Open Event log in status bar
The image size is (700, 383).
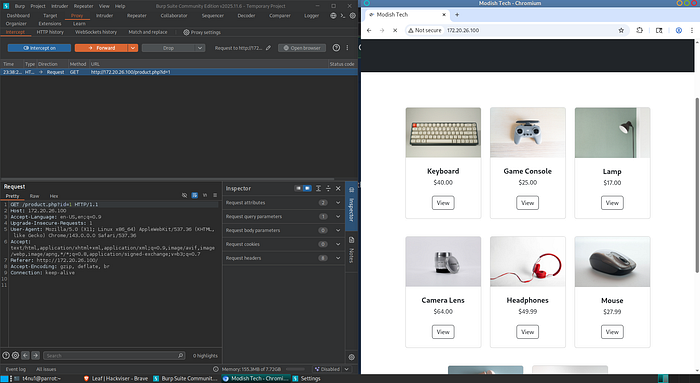[x=16, y=369]
